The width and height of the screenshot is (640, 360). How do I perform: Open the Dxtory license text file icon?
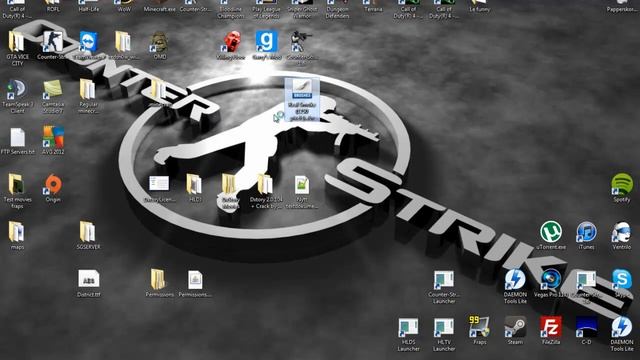[x=159, y=184]
